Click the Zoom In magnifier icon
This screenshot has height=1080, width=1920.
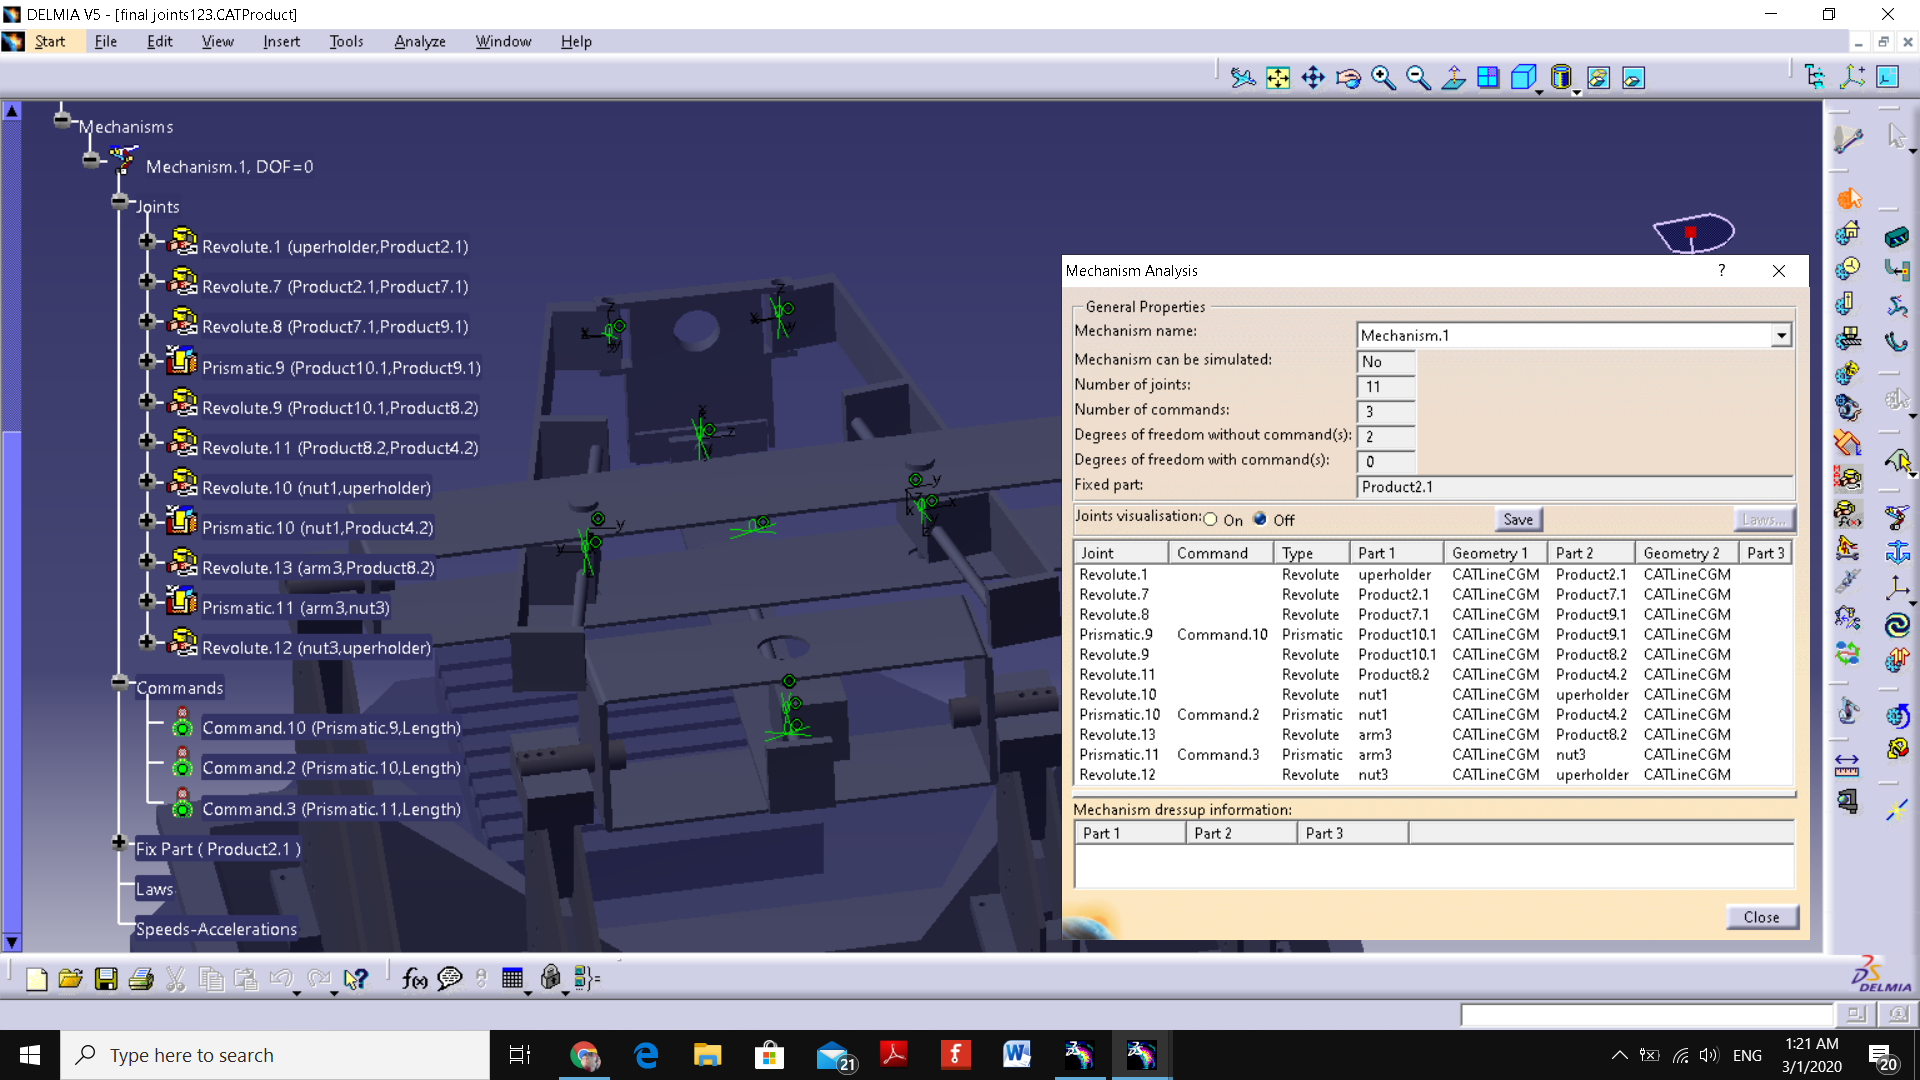(1383, 78)
